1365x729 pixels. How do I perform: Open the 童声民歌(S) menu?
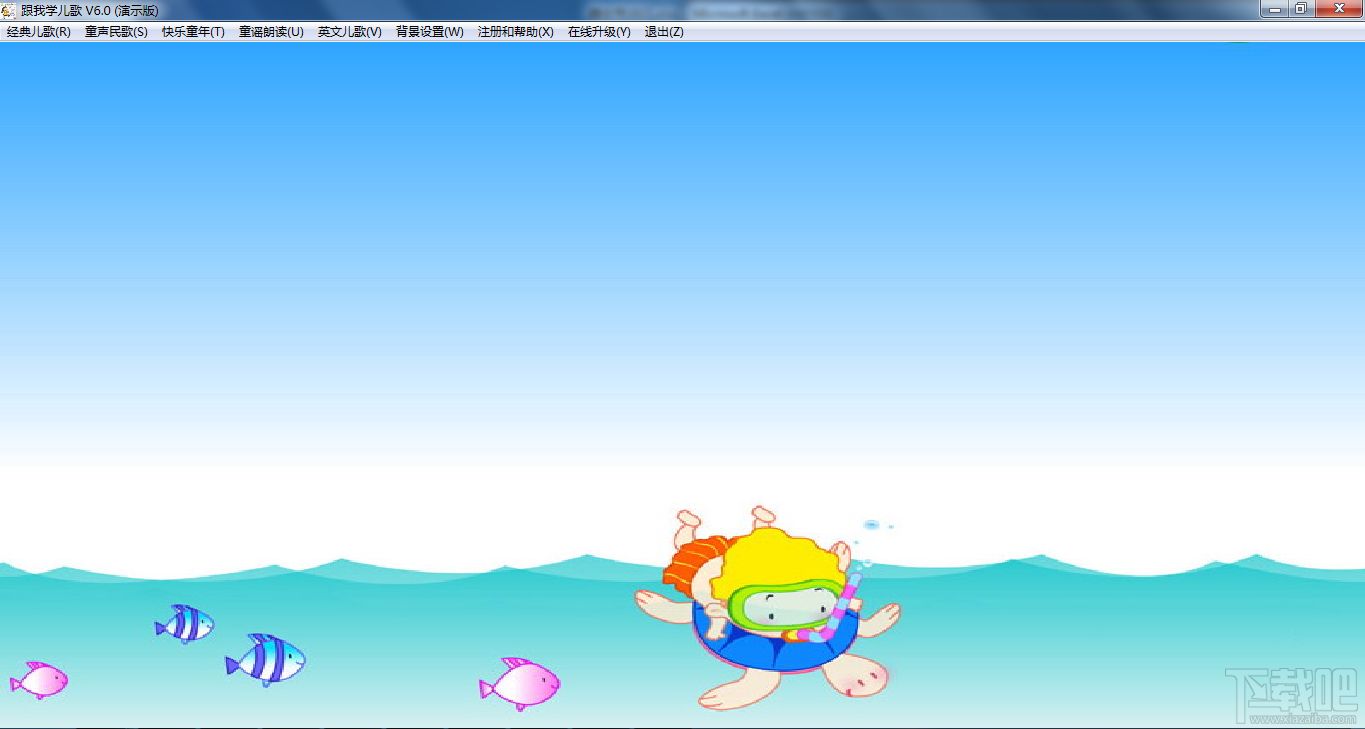pos(116,32)
